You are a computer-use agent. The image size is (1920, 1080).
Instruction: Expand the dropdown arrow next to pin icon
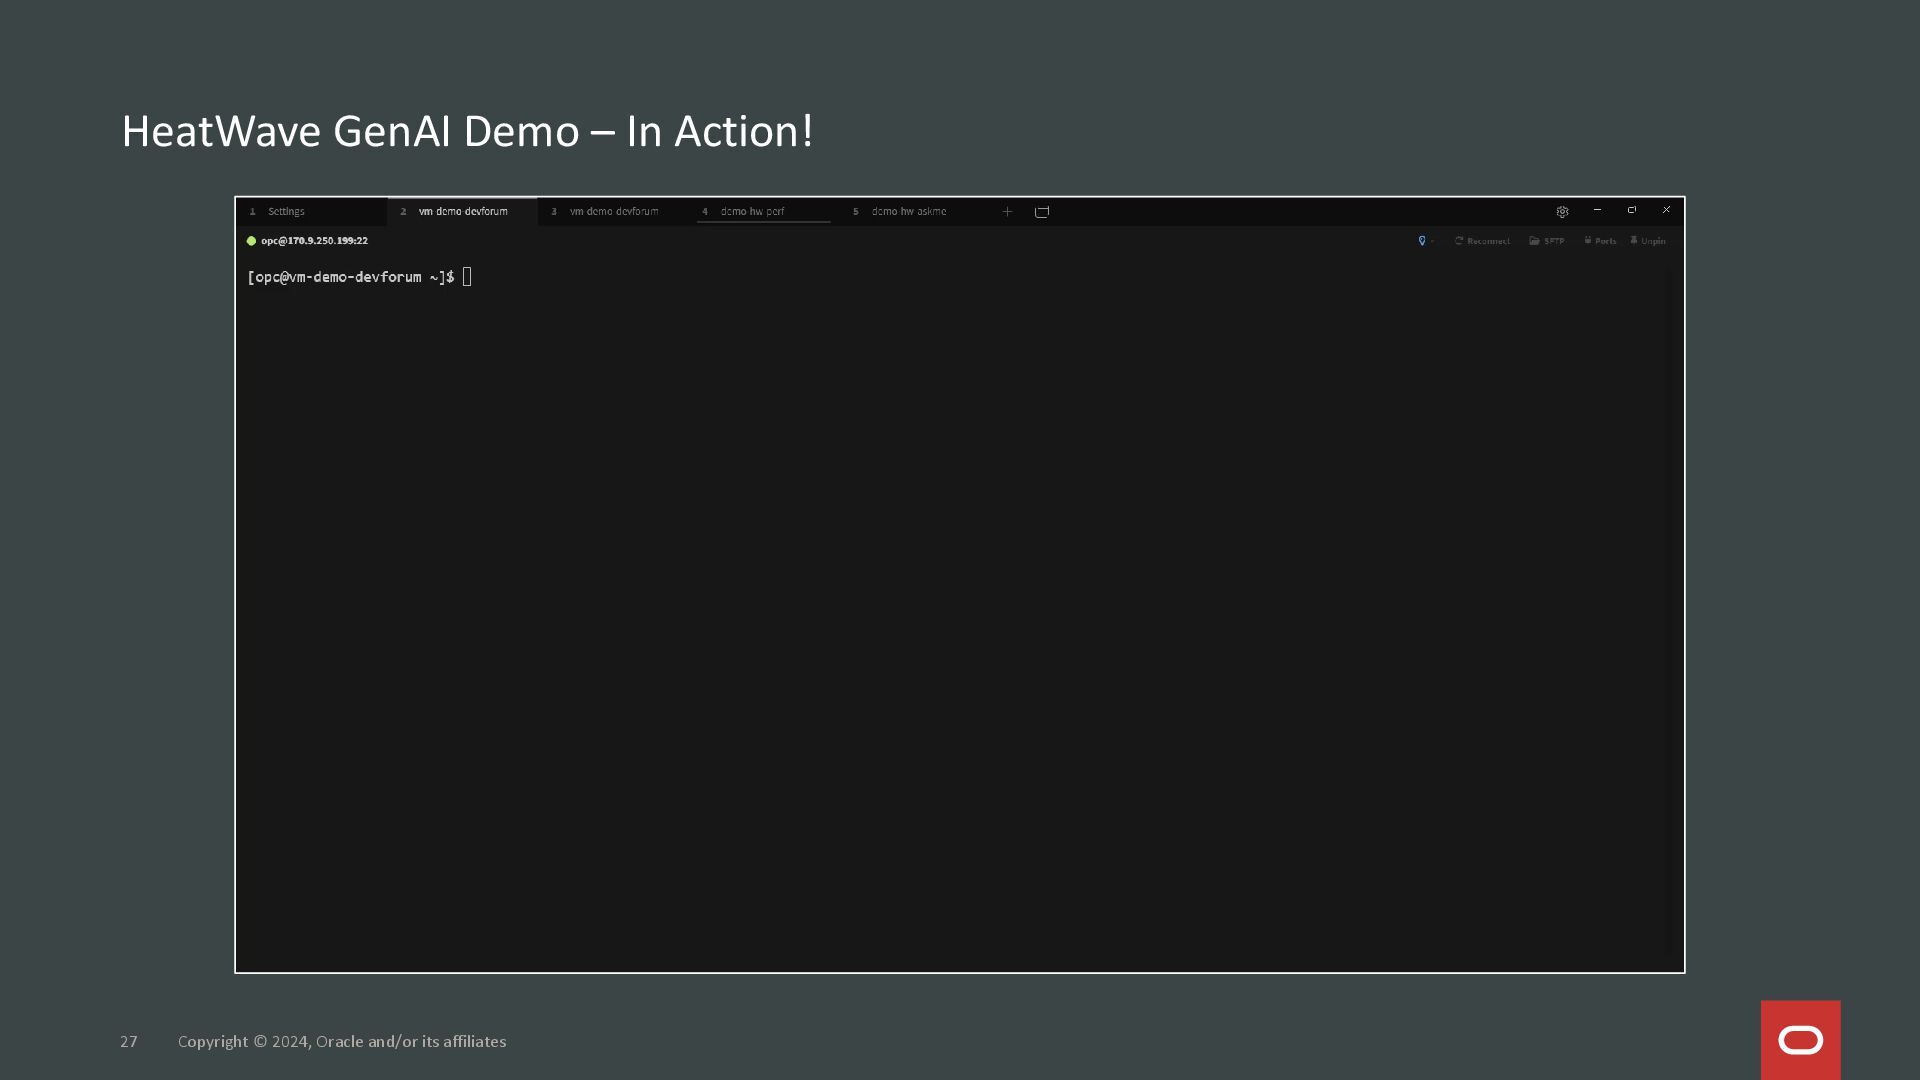click(1433, 241)
